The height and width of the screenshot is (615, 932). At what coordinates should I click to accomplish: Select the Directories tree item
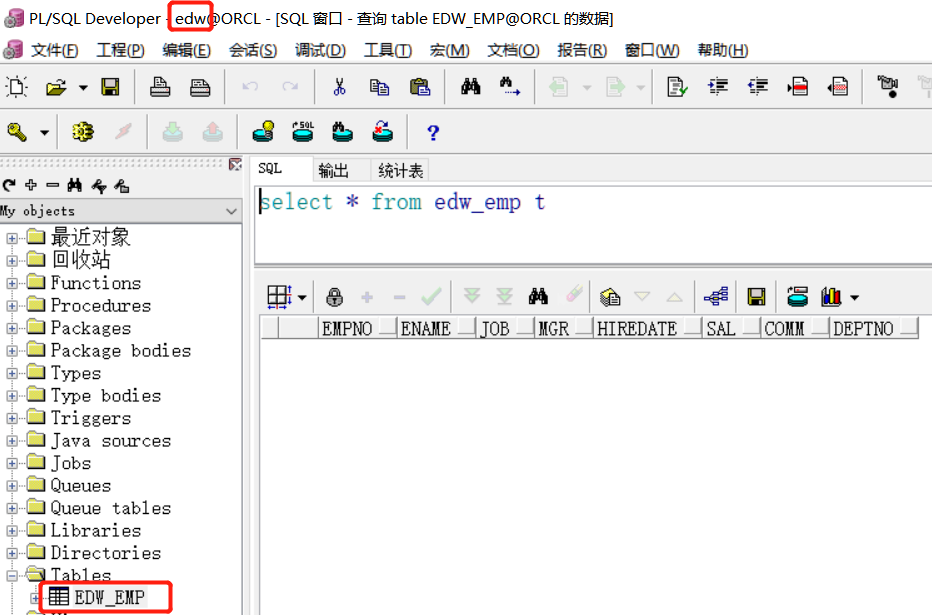click(106, 553)
